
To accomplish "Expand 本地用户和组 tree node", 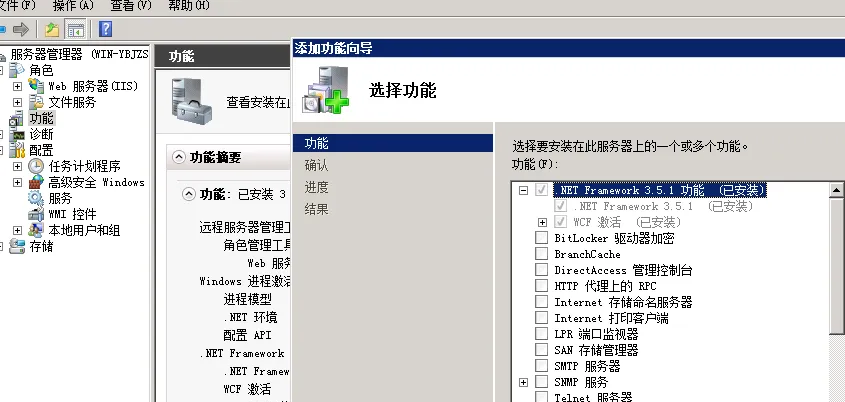I will pyautogui.click(x=18, y=231).
